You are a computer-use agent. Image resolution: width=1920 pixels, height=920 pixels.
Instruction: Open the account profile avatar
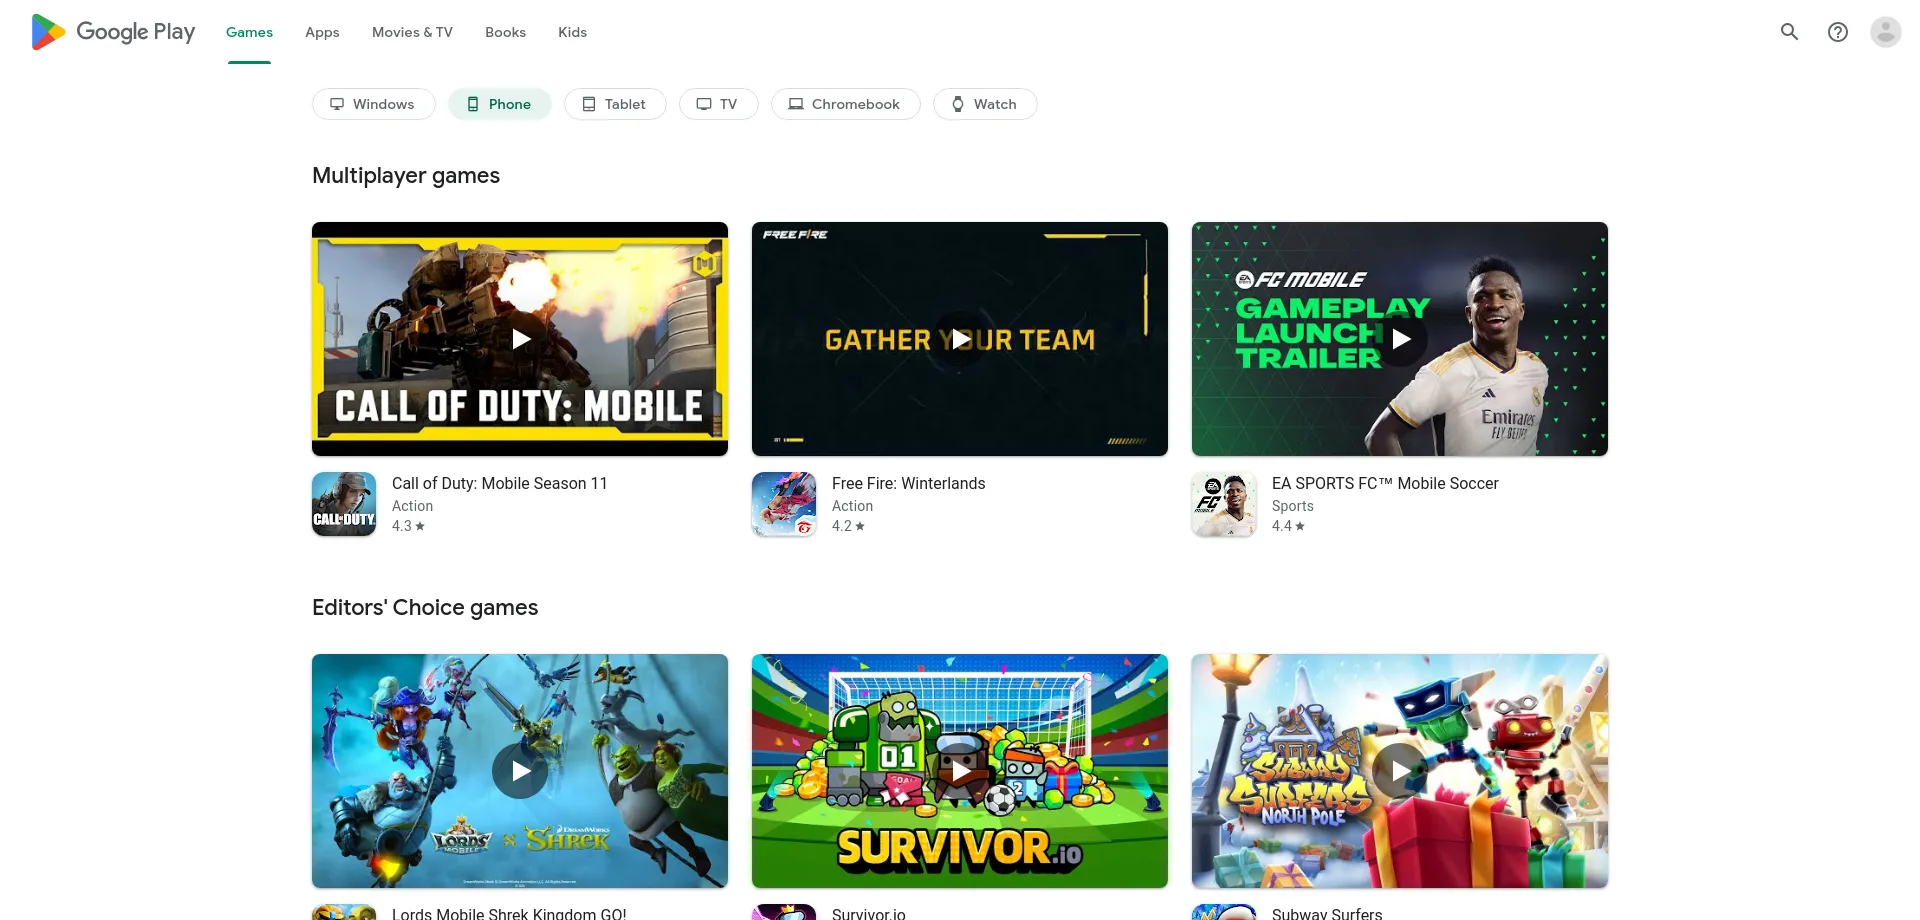pyautogui.click(x=1885, y=32)
